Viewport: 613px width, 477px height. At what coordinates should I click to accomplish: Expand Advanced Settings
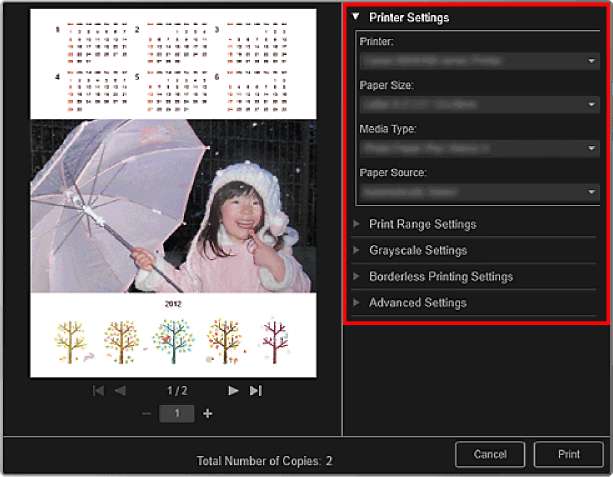click(x=417, y=302)
